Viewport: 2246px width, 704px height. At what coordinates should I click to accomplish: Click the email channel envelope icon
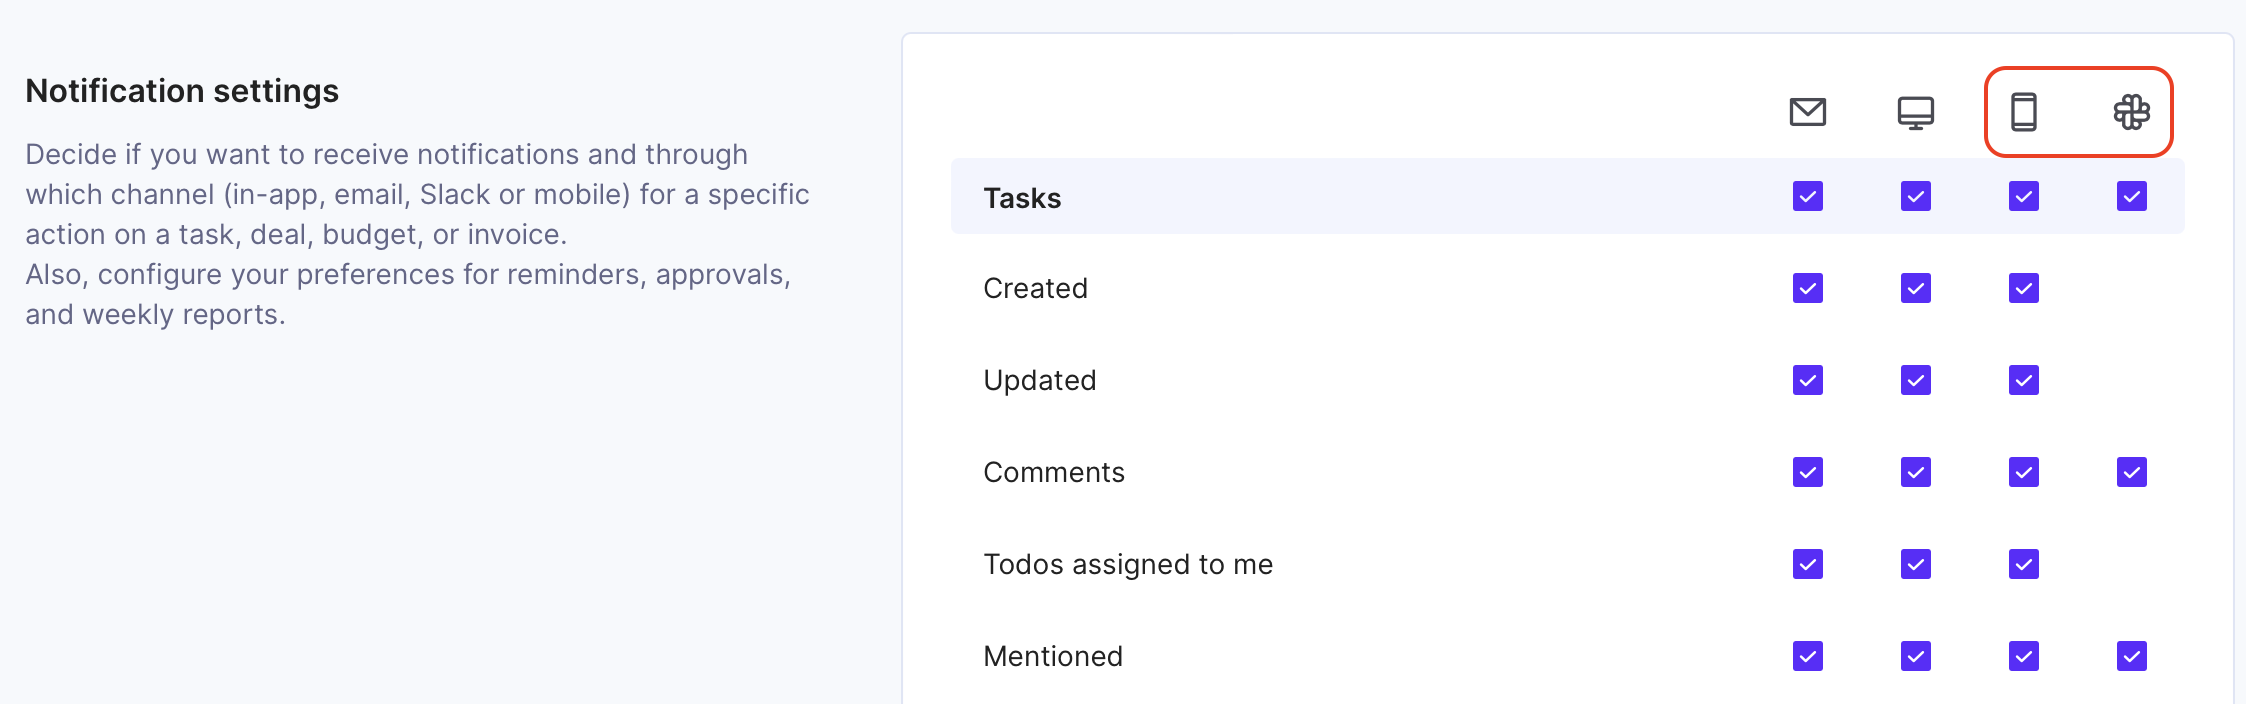tap(1807, 112)
